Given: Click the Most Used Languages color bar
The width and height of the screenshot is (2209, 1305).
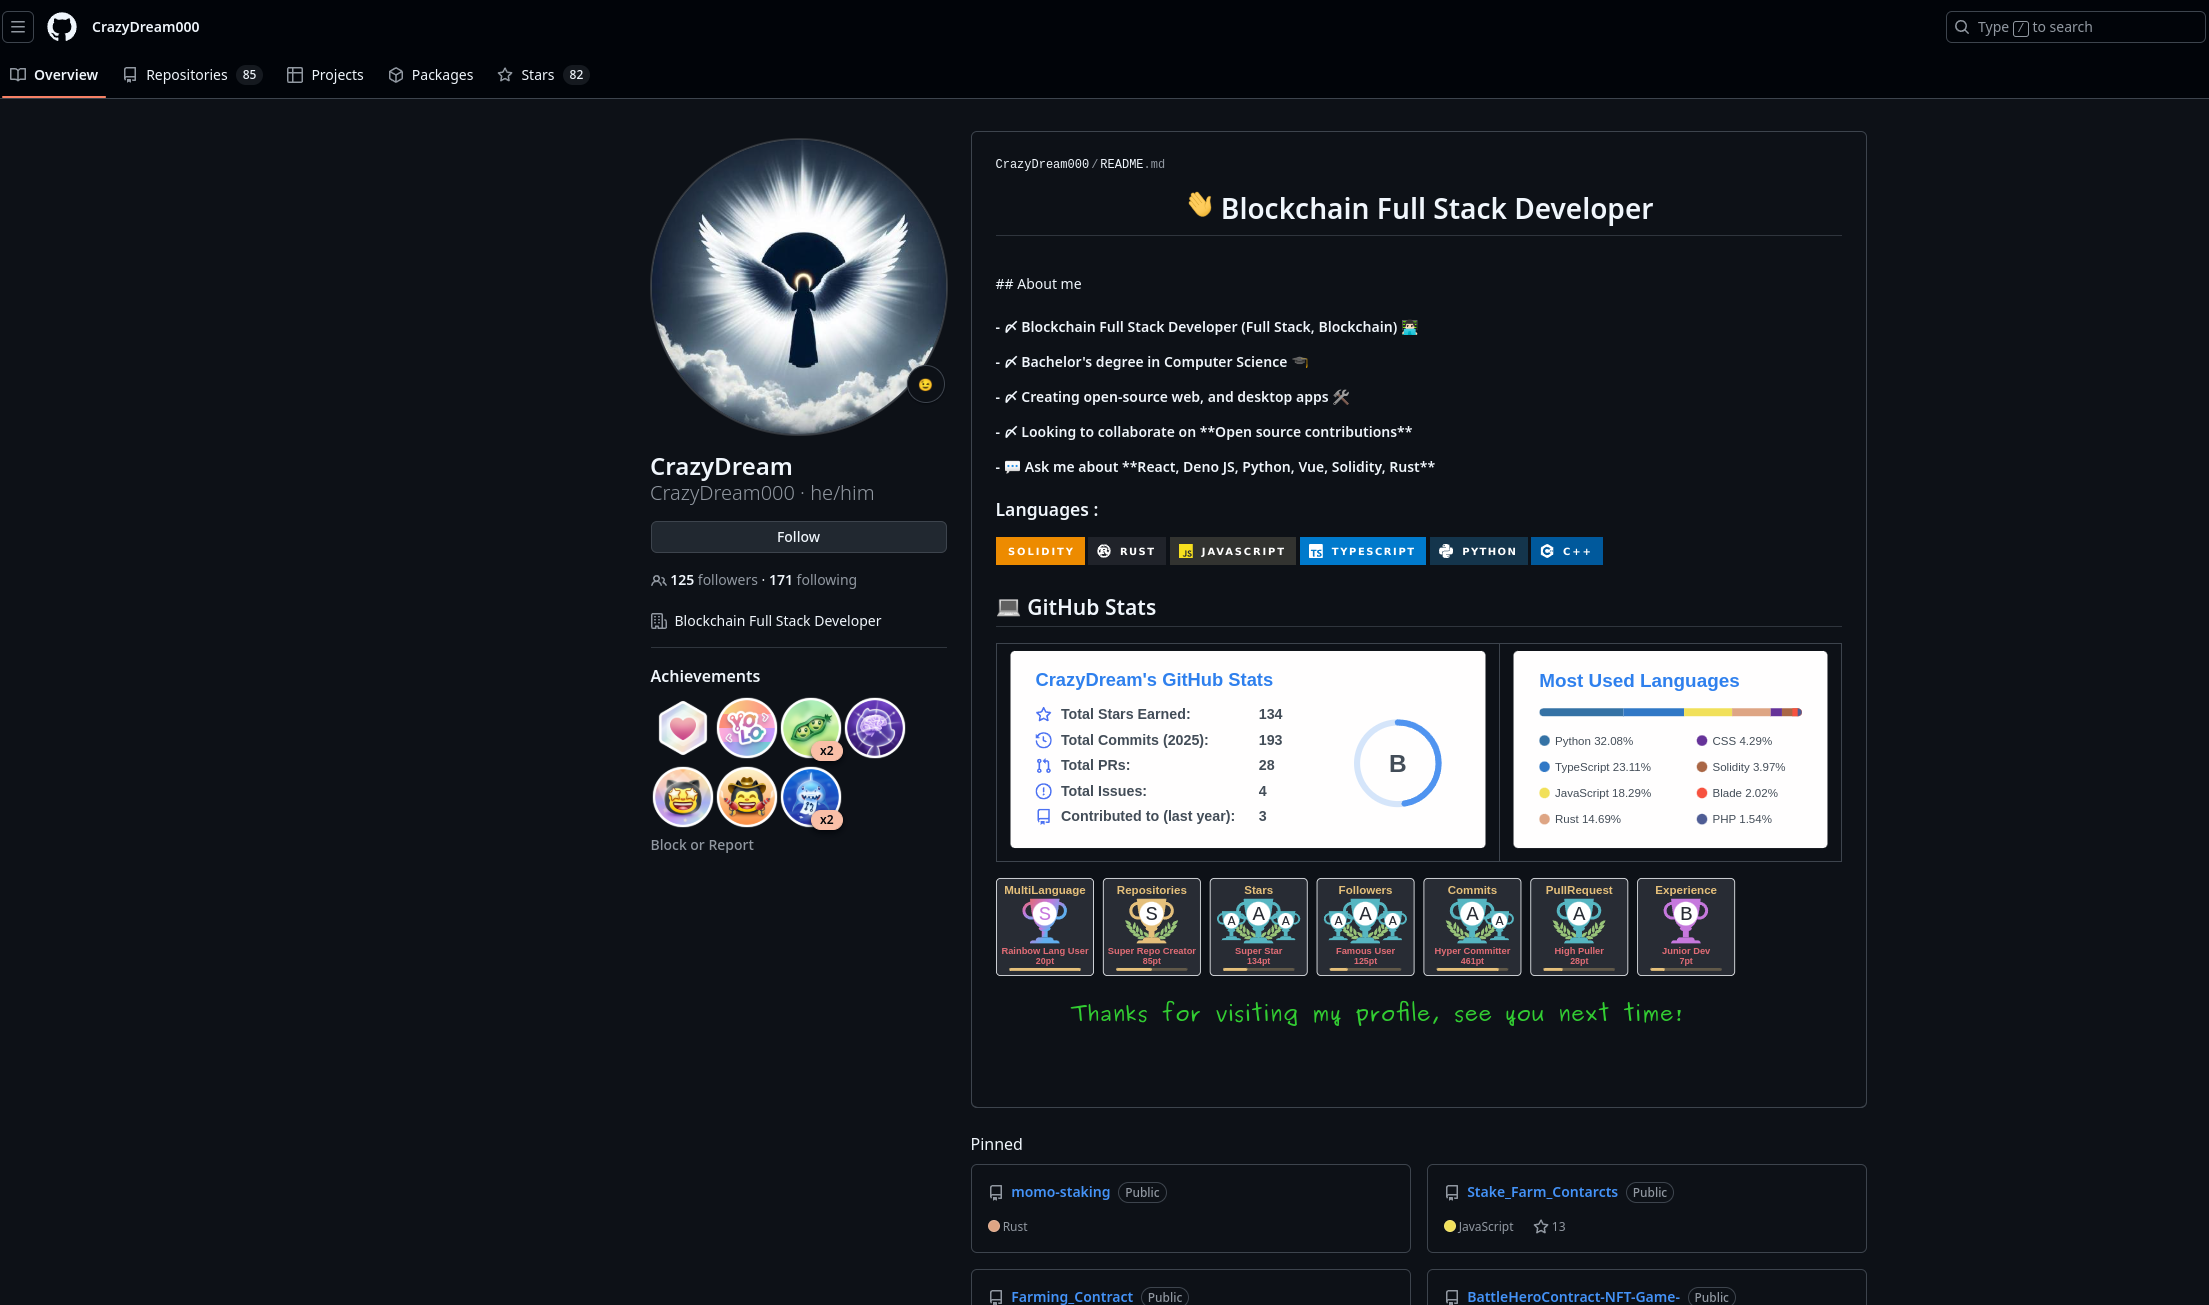Looking at the screenshot, I should (x=1670, y=712).
